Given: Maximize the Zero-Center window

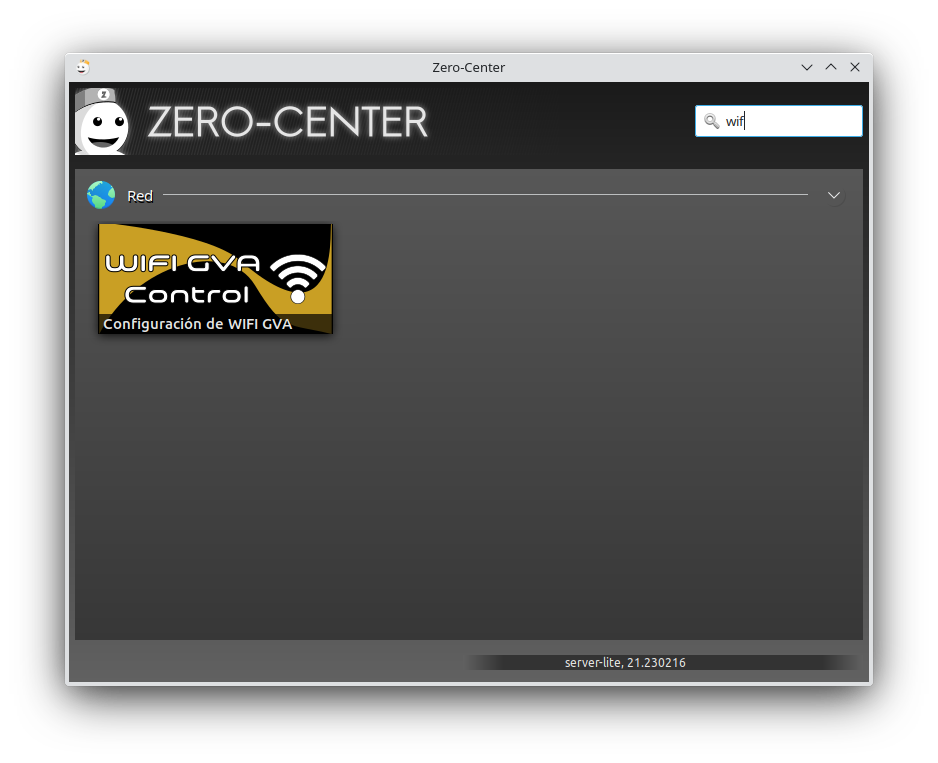Looking at the screenshot, I should tap(831, 67).
